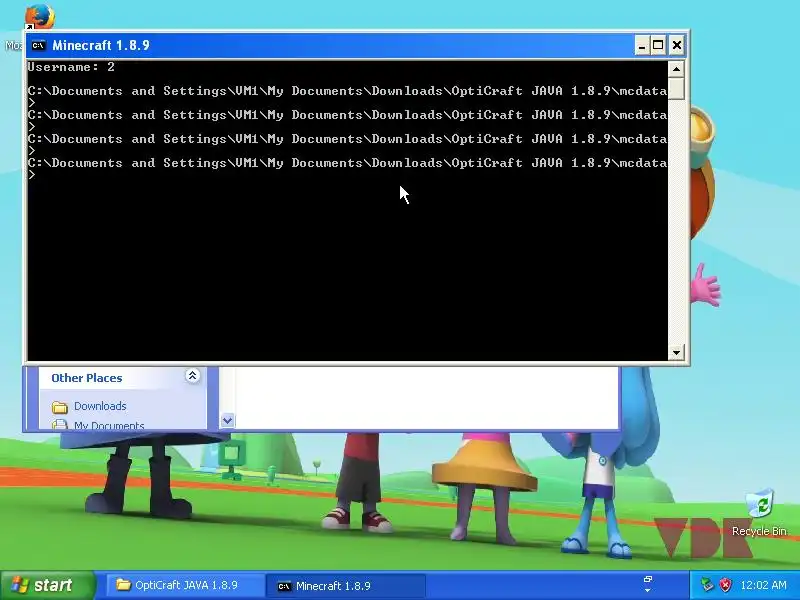Switch to OptiCraft JAVA 1.8.9 taskbar window
This screenshot has width=800, height=600.
tap(185, 585)
